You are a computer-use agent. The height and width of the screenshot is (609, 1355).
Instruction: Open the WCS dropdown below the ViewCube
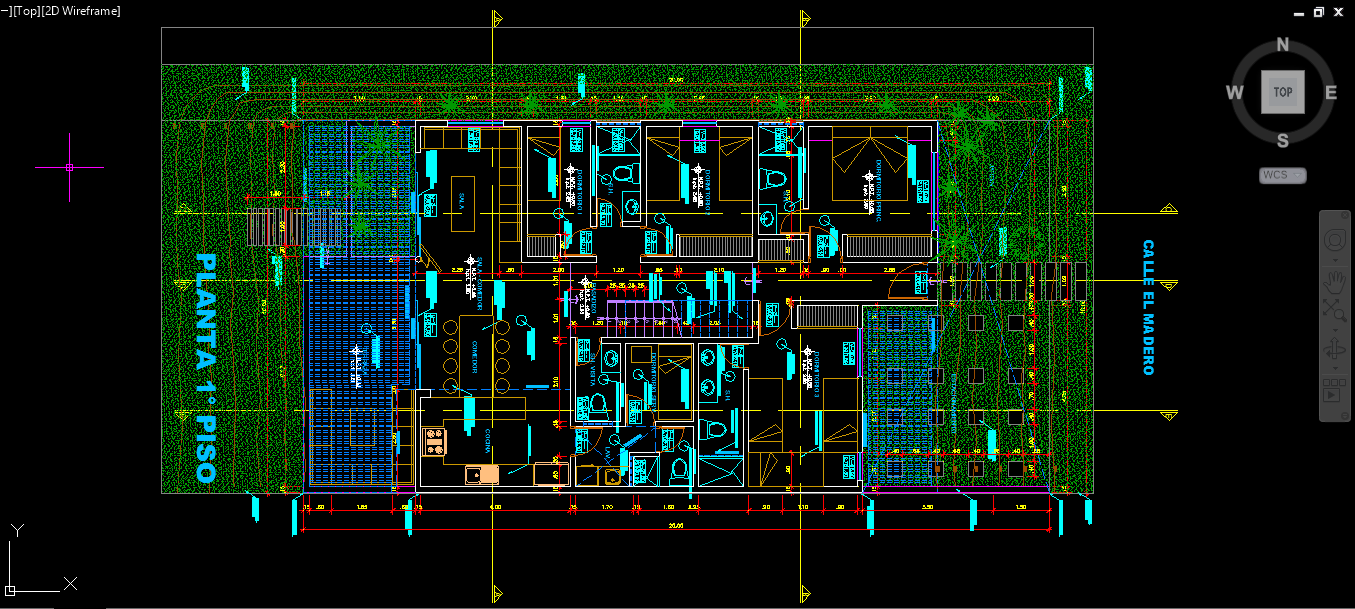[x=1283, y=174]
